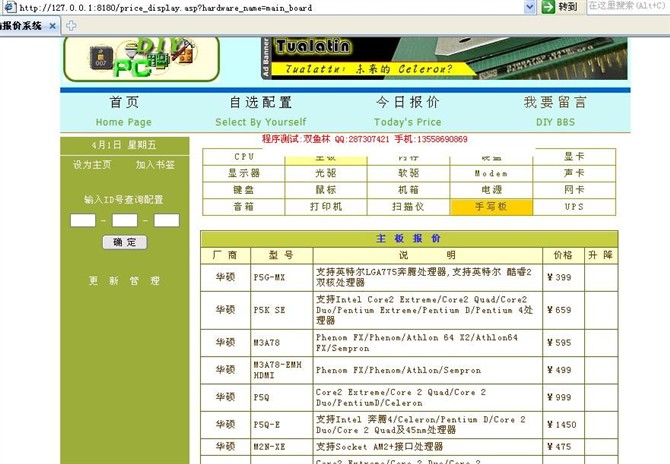
Task: Go to 首页 Home Page
Action: point(124,112)
